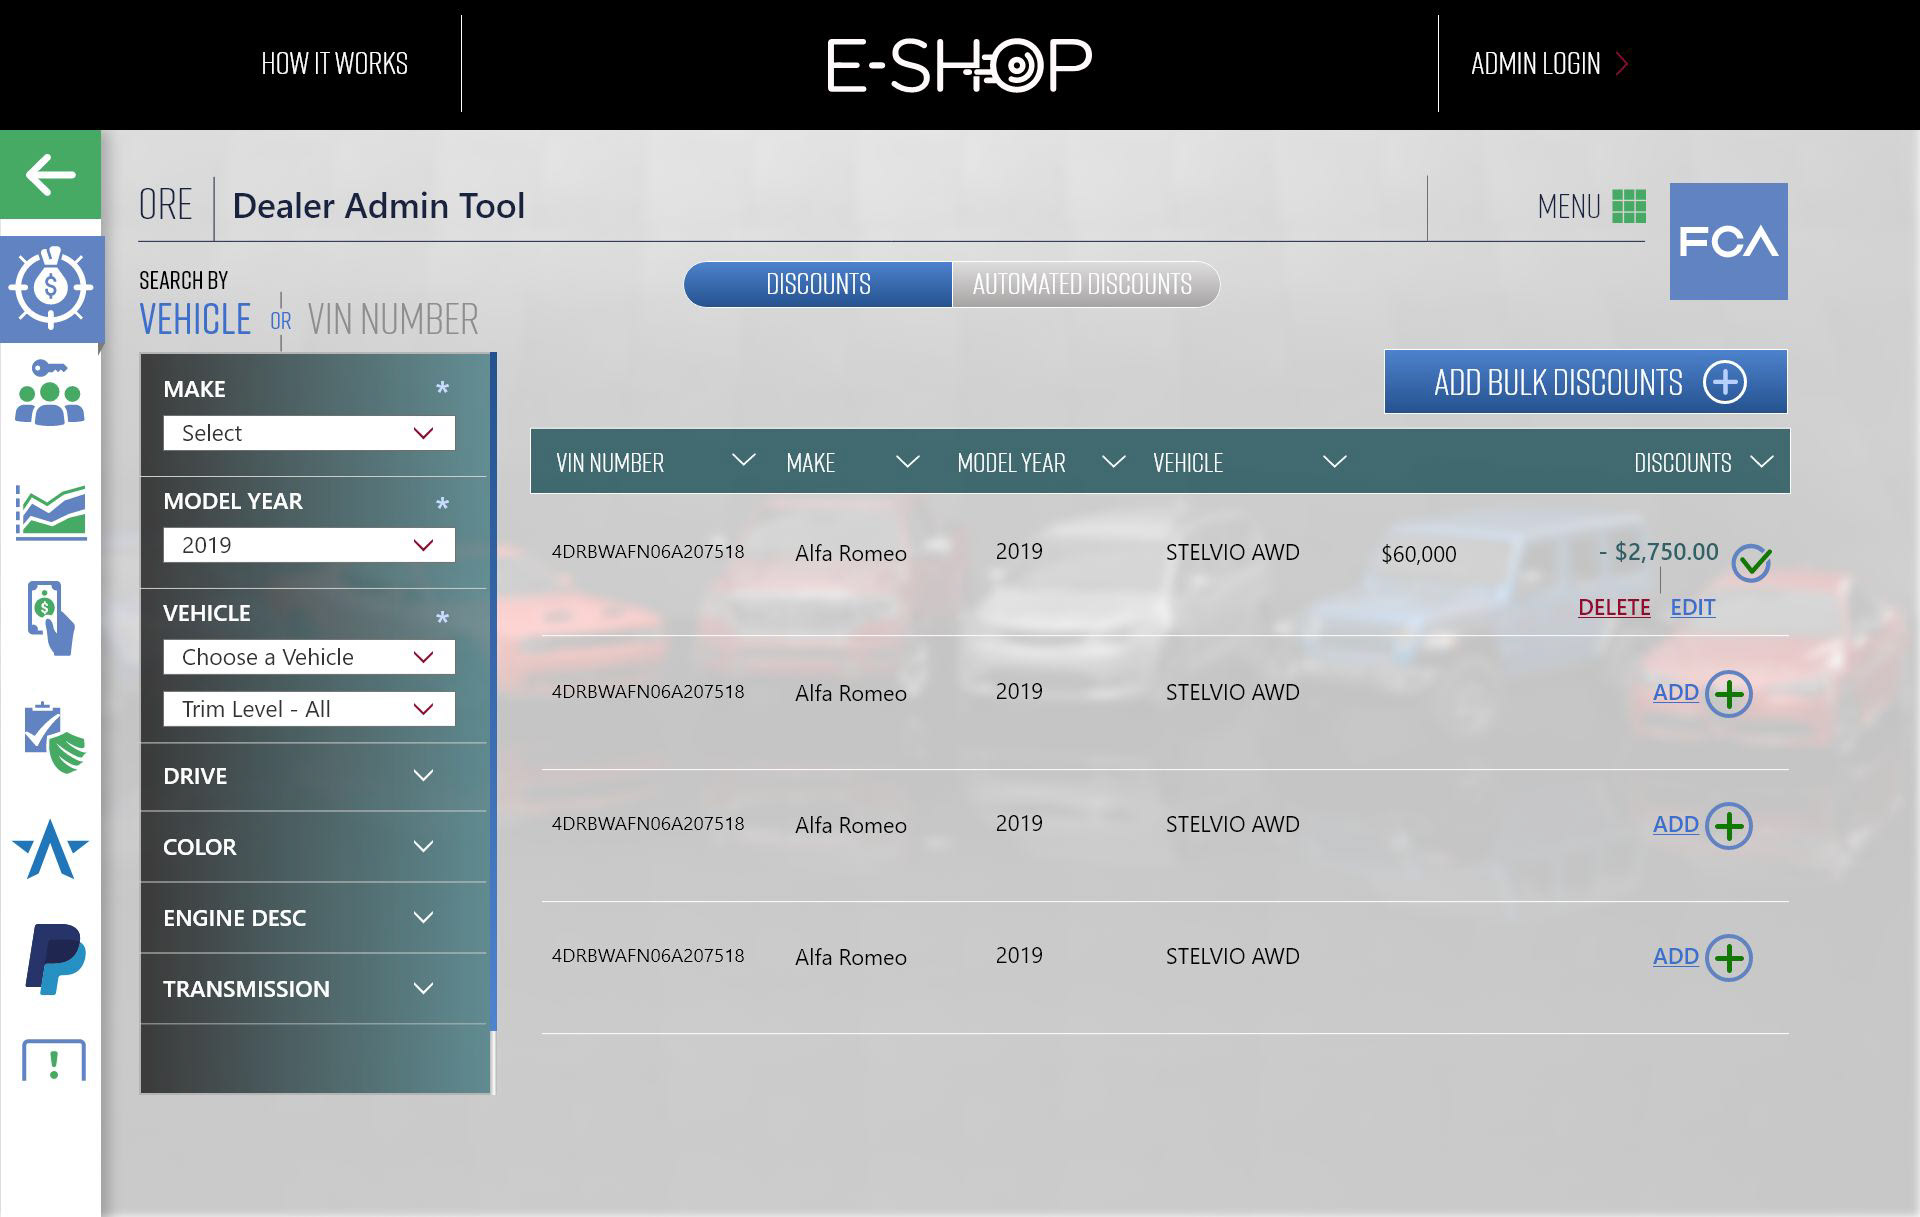Open the Admin Login link
Screen dimensions: 1920x1217
(x=1536, y=64)
